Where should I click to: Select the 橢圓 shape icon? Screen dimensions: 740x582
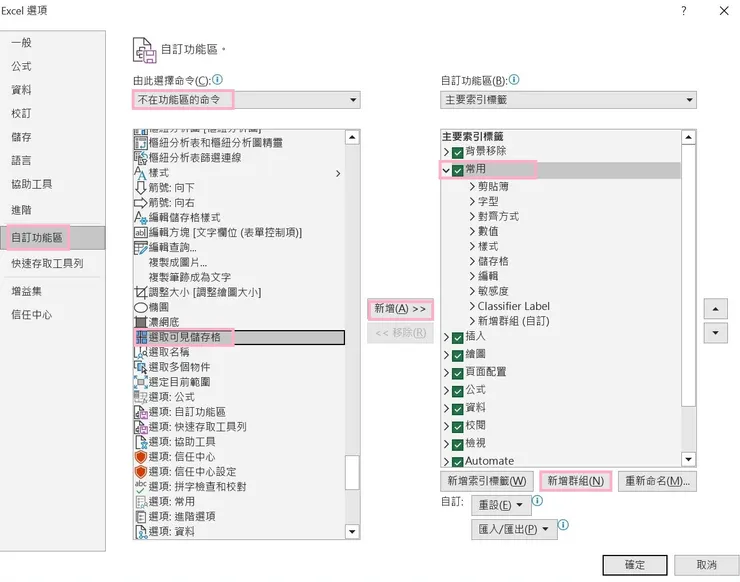click(x=141, y=307)
